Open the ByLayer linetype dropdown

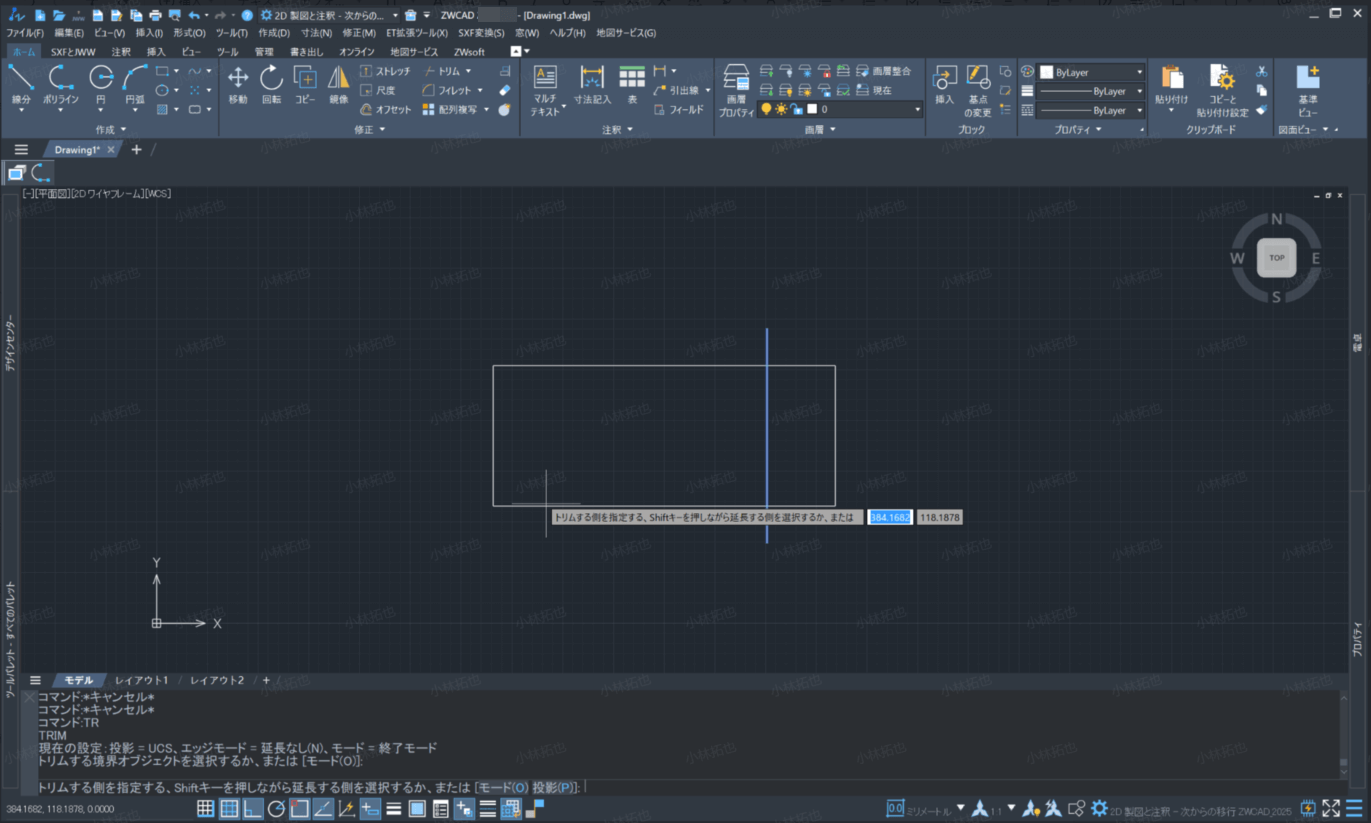coord(1091,110)
